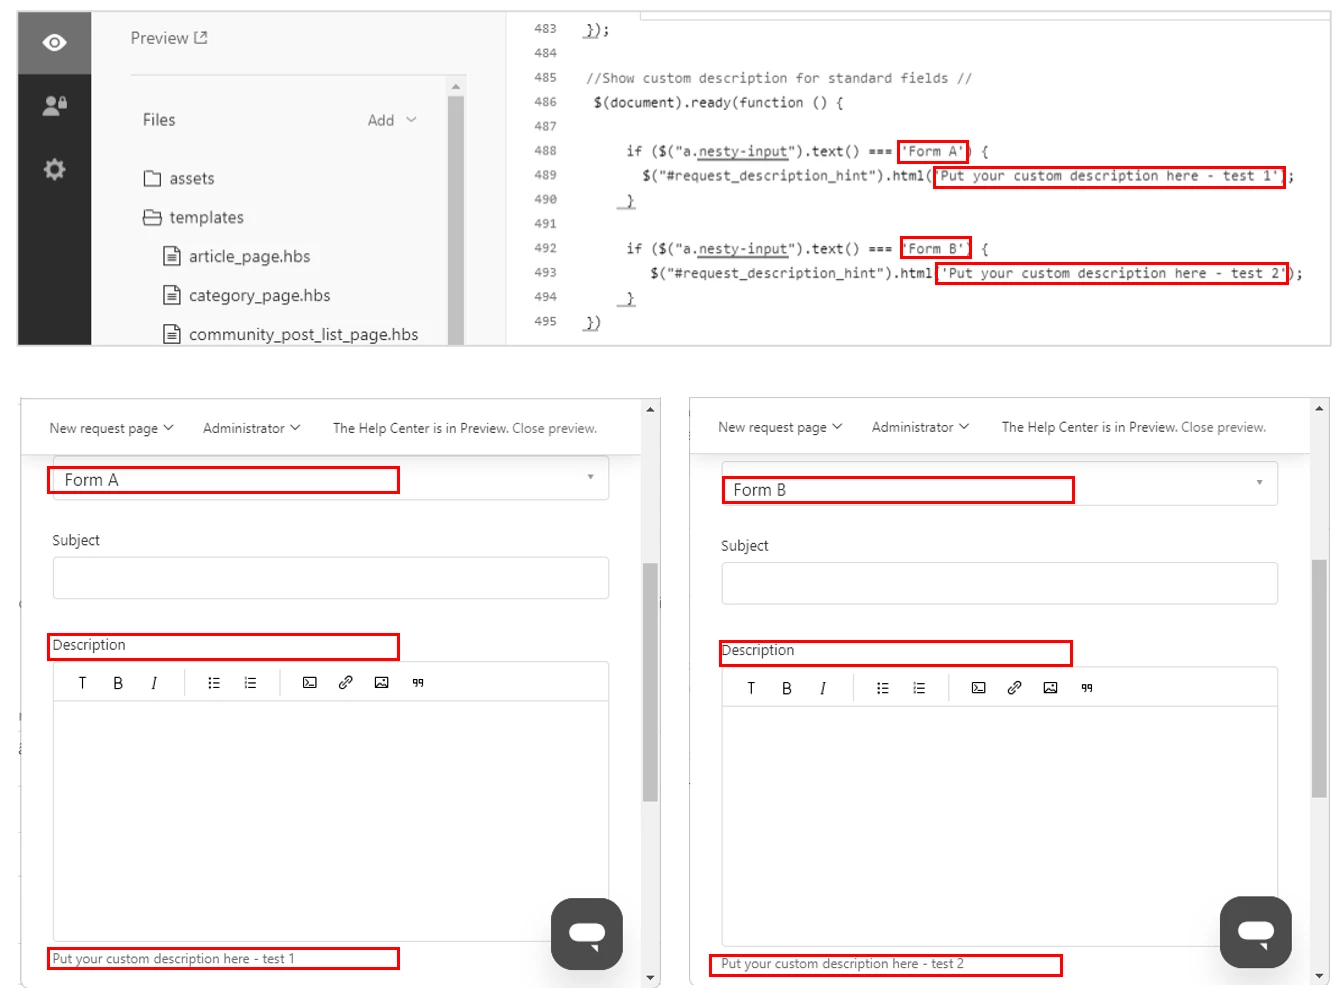1341x990 pixels.
Task: Open New request page dropdown in left preview
Action: click(x=112, y=428)
